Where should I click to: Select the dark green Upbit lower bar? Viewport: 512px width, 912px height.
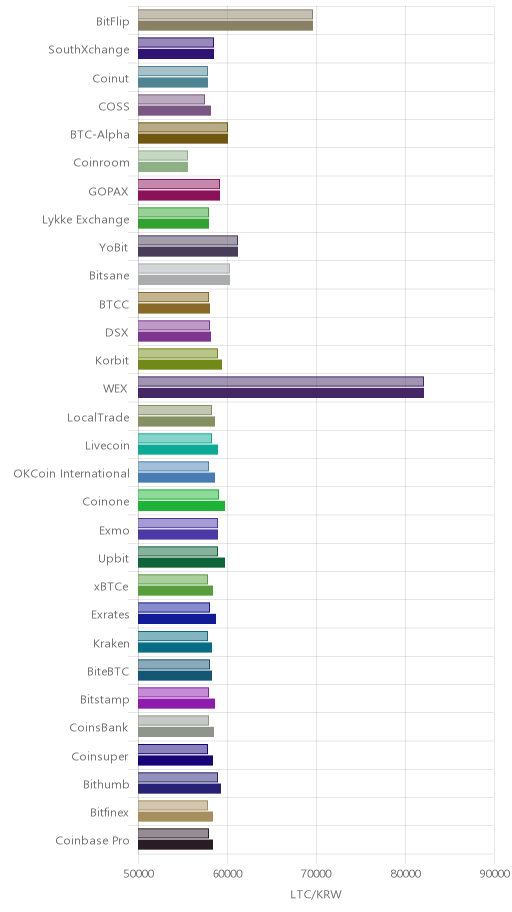pos(182,562)
